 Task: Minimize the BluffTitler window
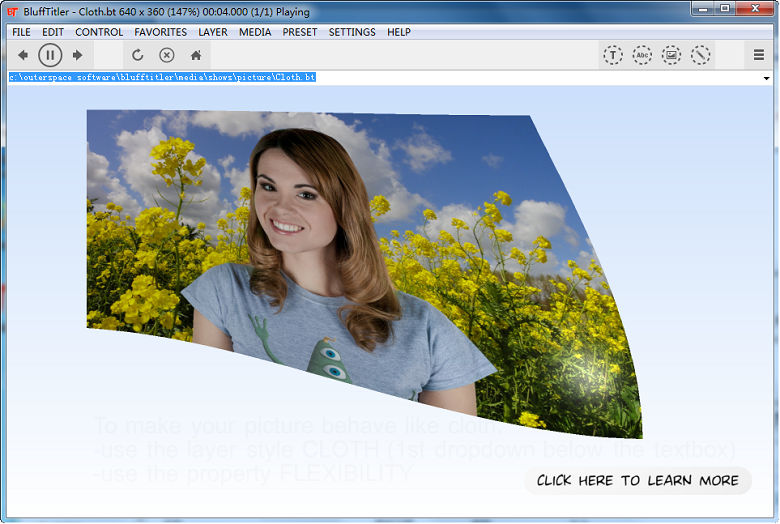703,8
